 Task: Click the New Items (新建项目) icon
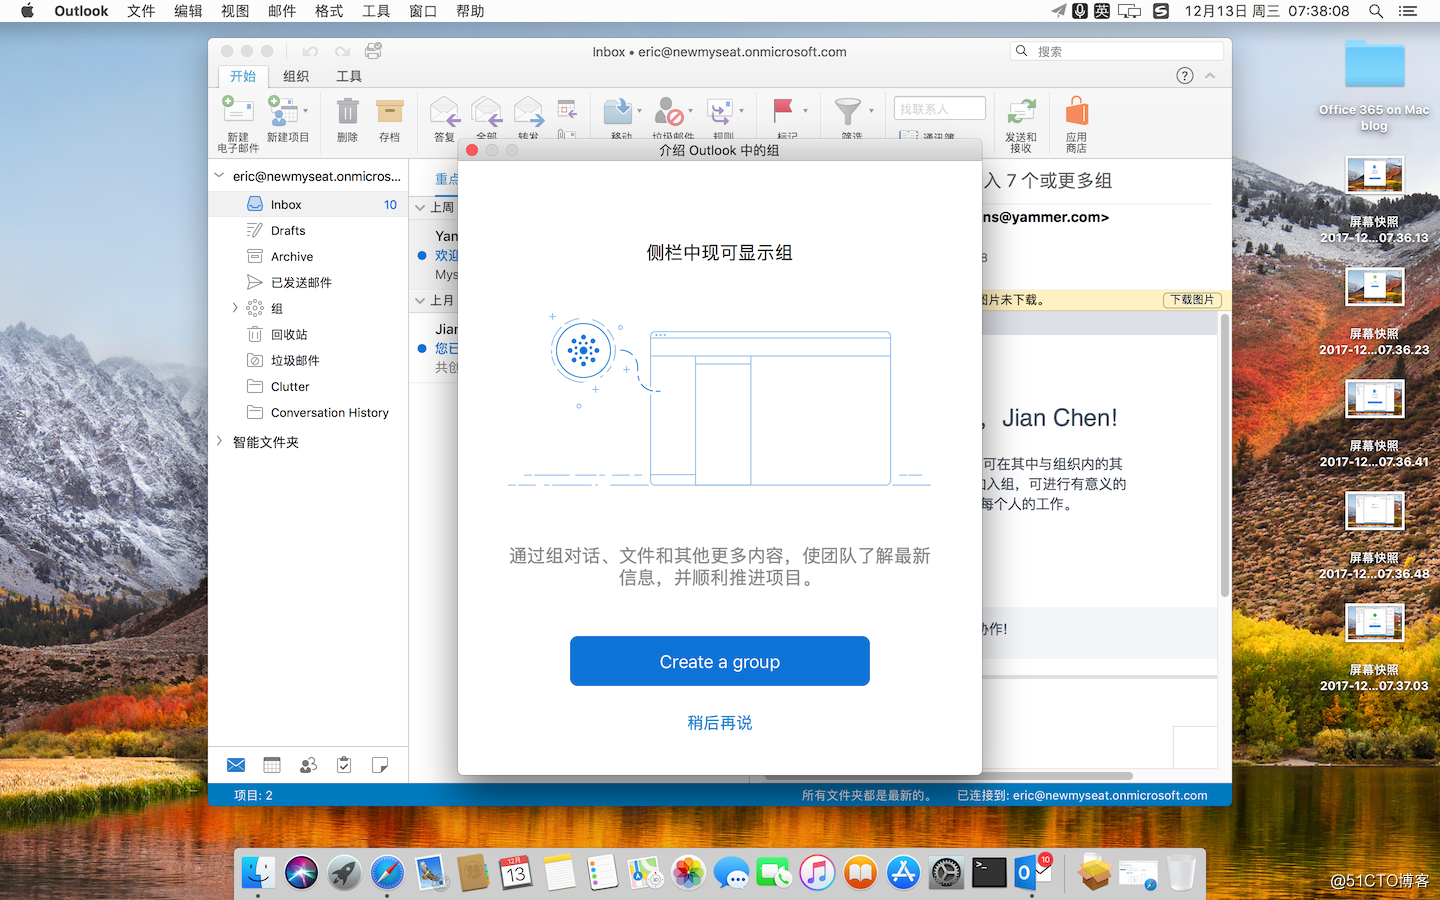pos(284,111)
